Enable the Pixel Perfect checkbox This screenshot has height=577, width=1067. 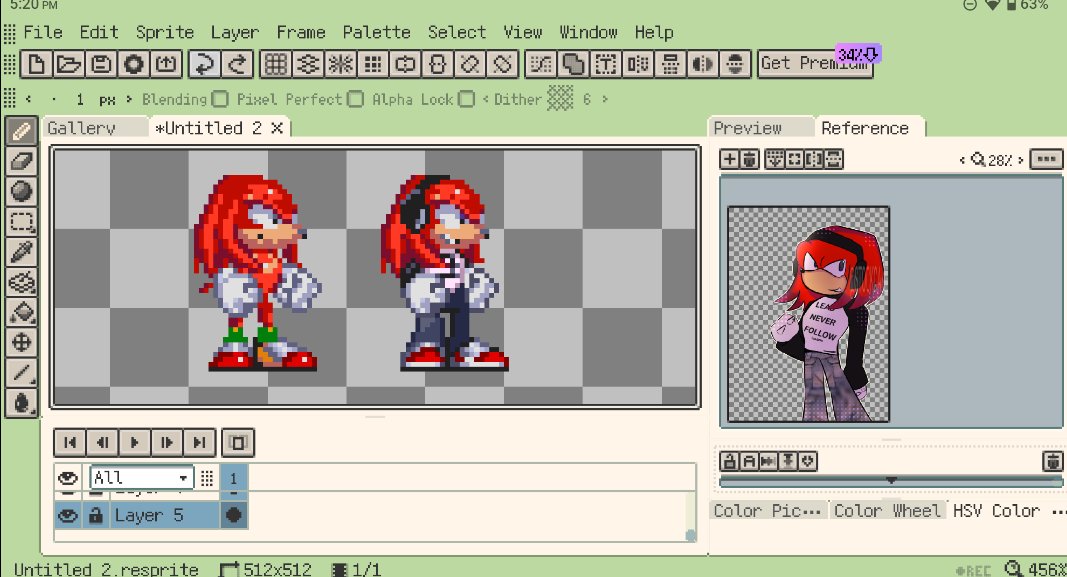point(355,99)
